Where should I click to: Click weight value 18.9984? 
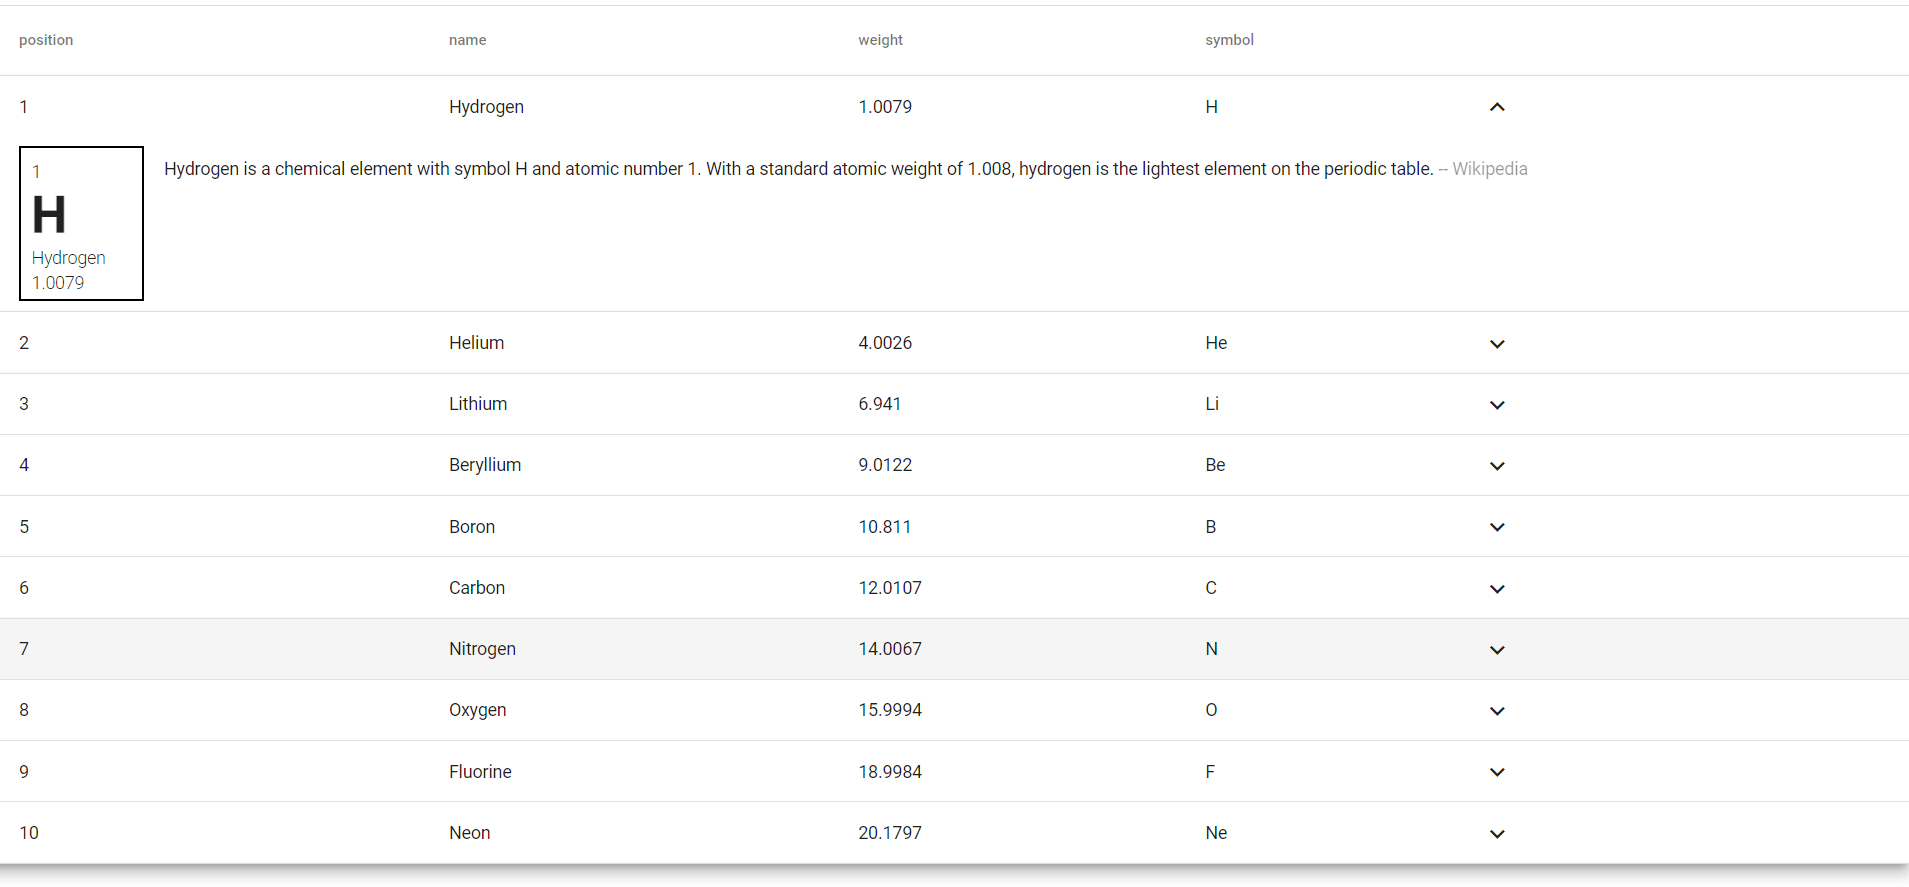(x=890, y=772)
